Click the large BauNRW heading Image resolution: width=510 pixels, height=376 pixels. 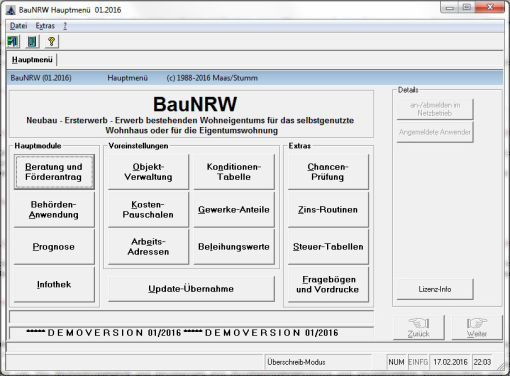click(x=195, y=104)
